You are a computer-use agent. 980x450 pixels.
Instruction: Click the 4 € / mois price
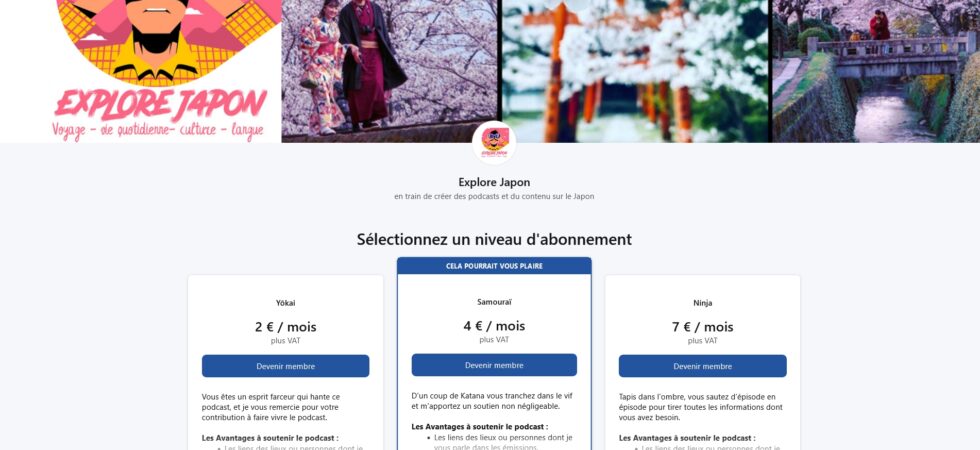pyautogui.click(x=494, y=326)
